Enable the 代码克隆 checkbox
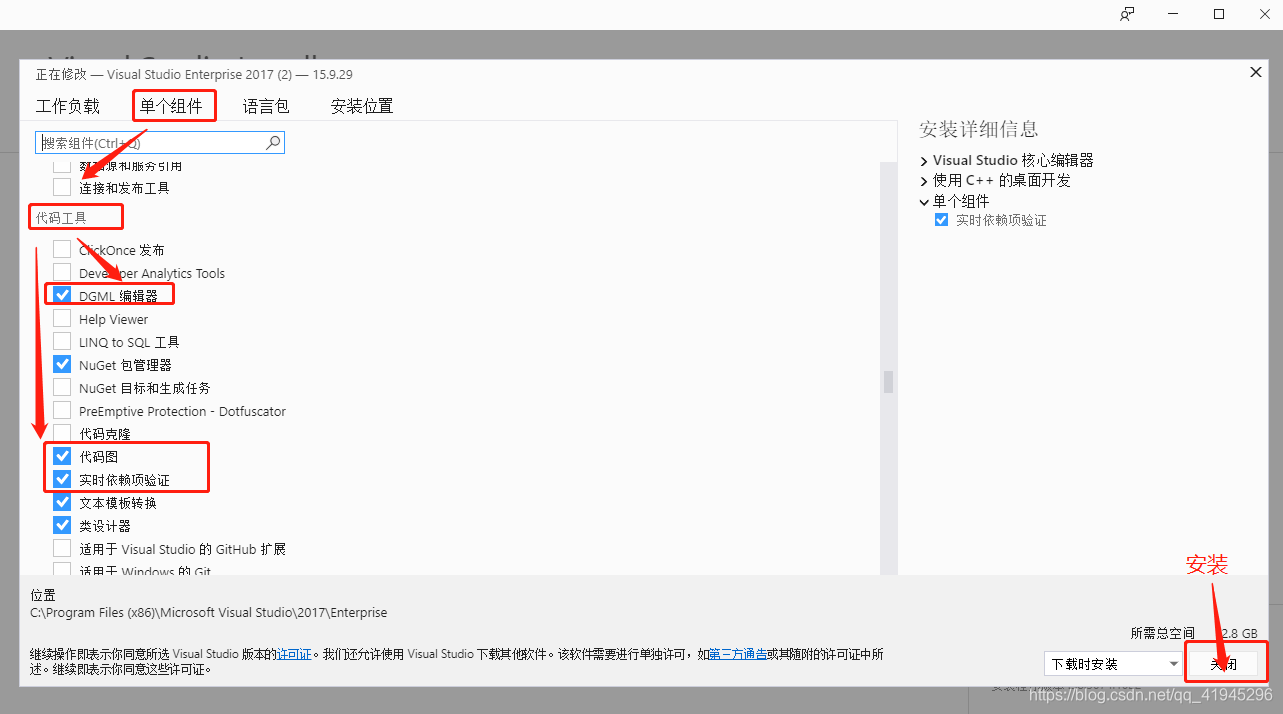Image resolution: width=1283 pixels, height=714 pixels. coord(62,433)
